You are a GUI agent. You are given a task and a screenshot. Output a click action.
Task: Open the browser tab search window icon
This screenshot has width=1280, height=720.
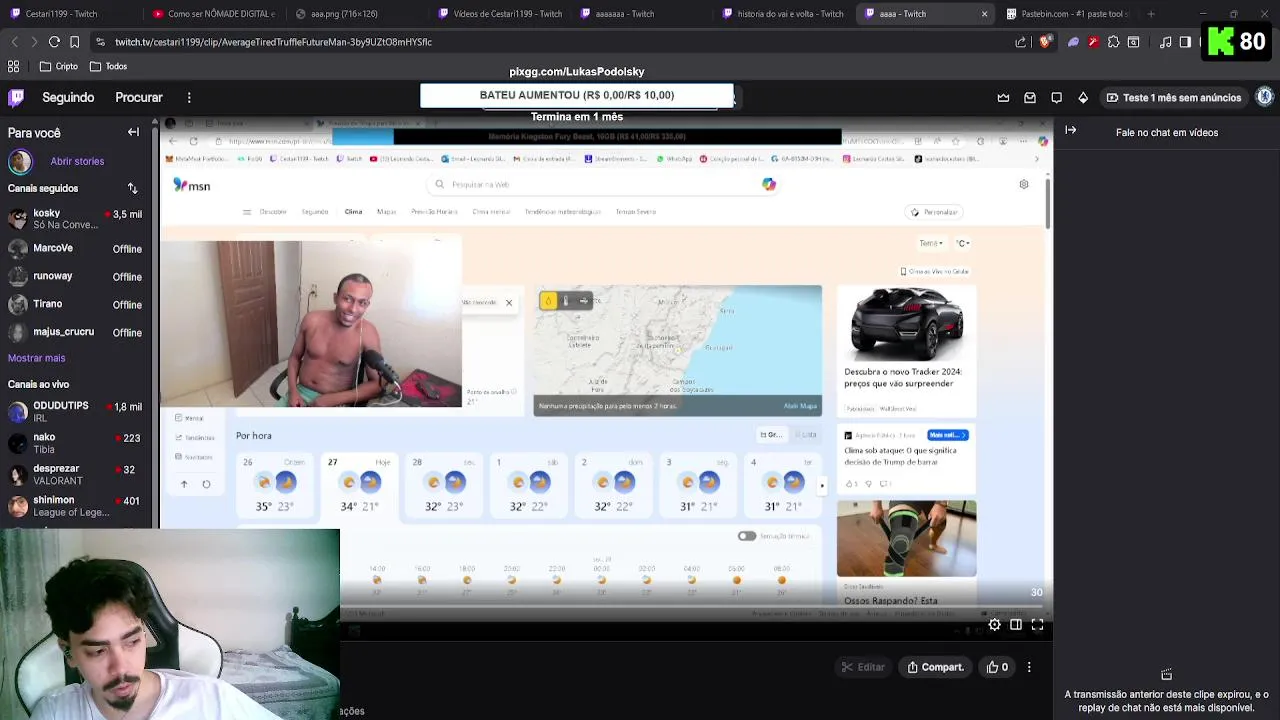point(1133,42)
